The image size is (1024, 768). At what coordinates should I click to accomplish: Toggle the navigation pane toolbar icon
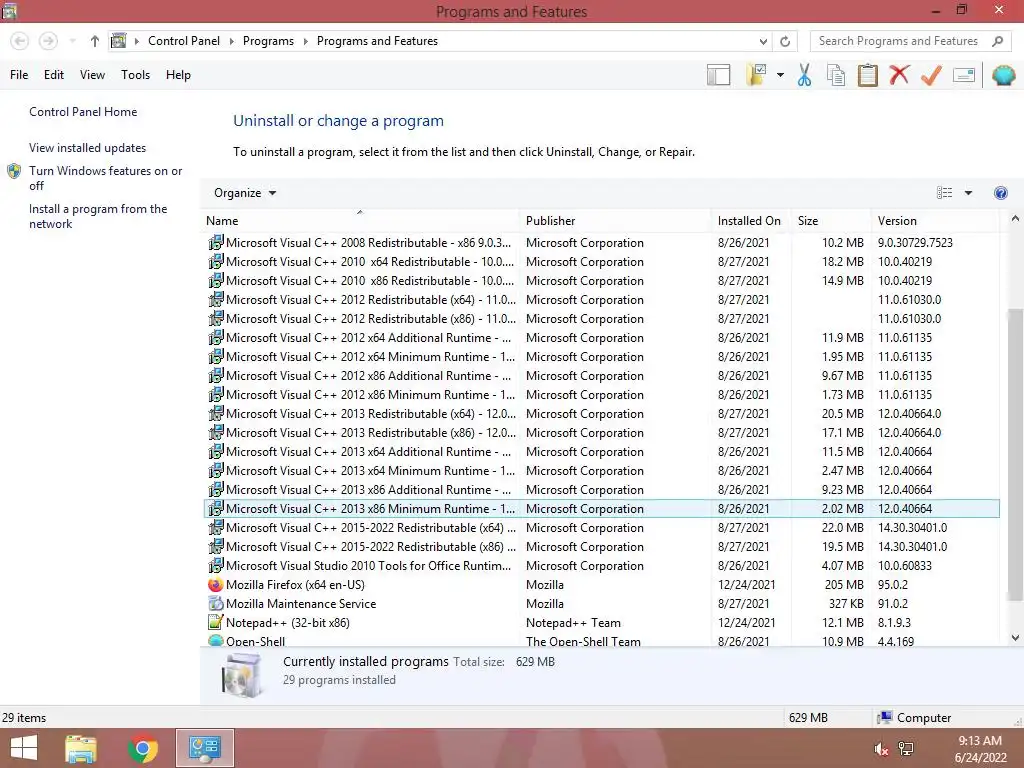(718, 75)
